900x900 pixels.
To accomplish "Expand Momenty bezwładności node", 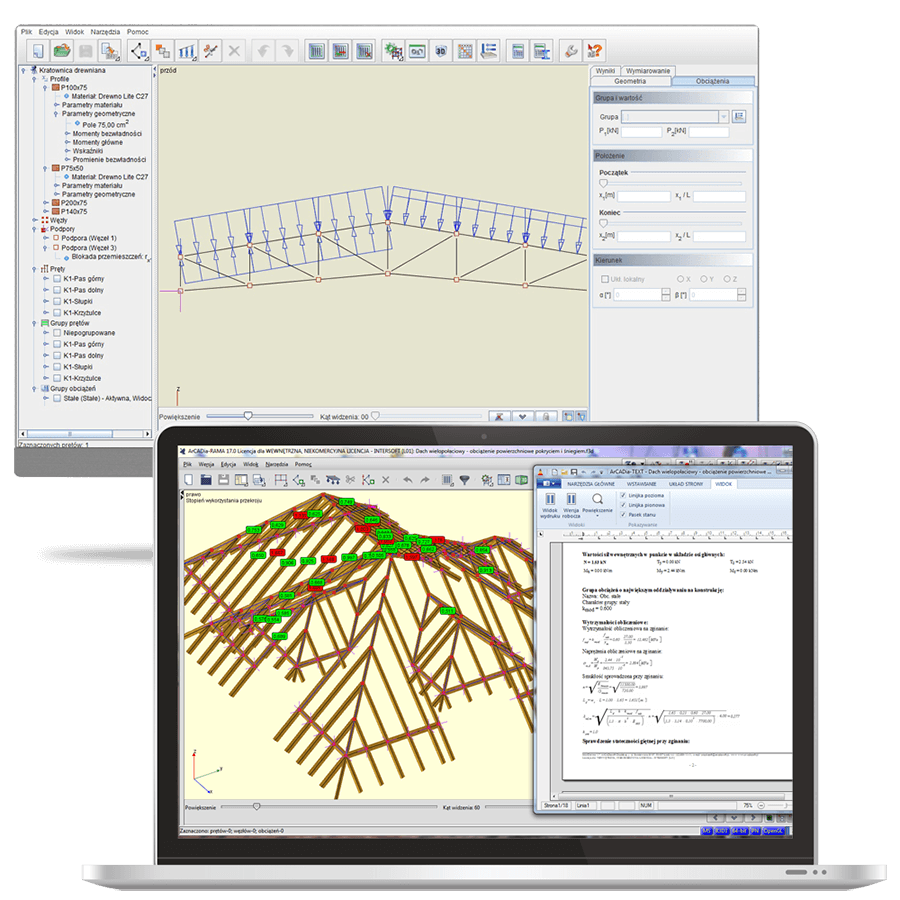I will 67,134.
